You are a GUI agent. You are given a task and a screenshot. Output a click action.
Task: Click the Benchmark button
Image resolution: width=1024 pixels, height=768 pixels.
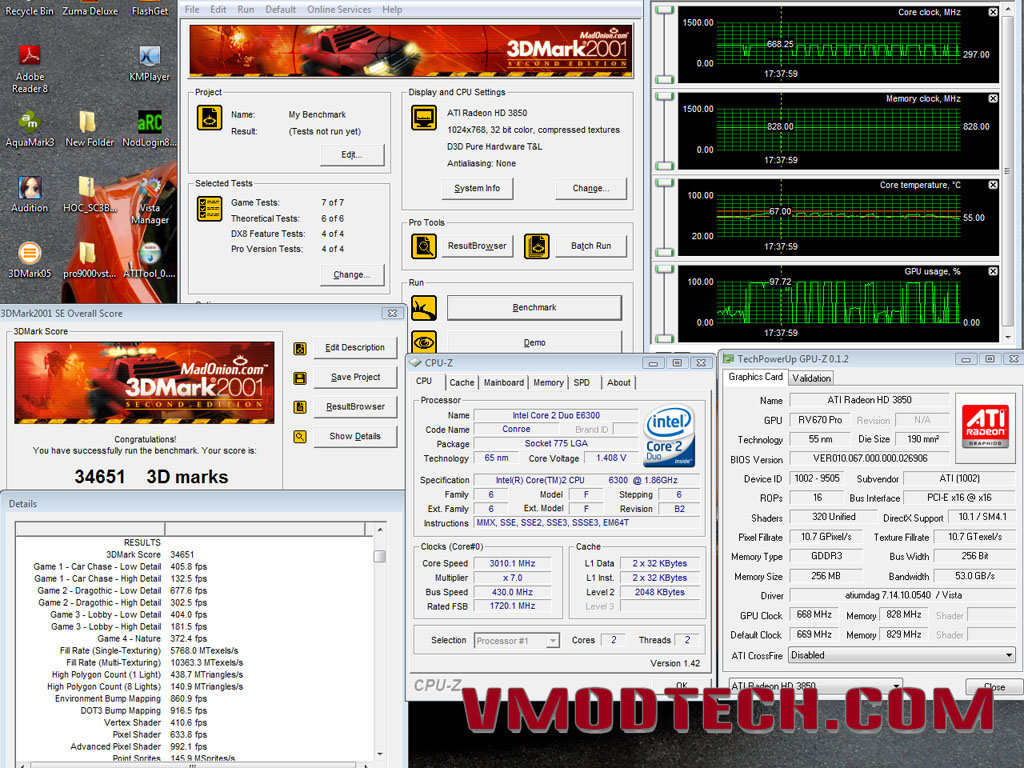(x=534, y=308)
